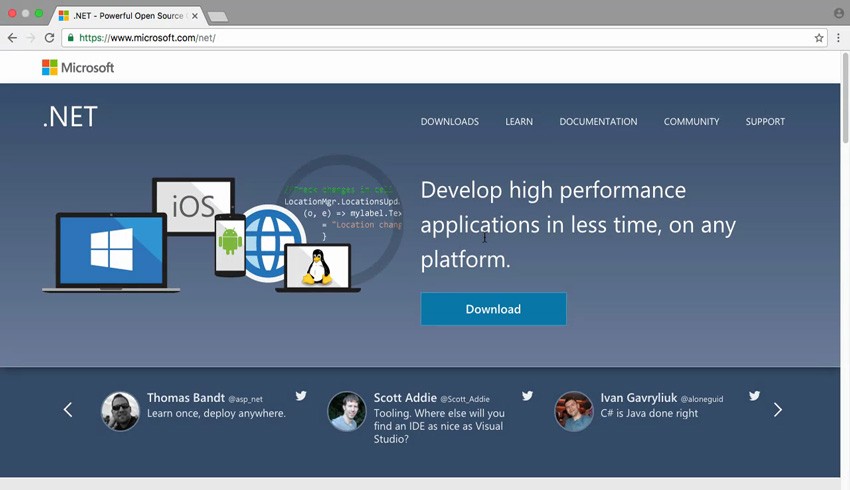Open the @asp_net Twitter handle
Image resolution: width=850 pixels, height=490 pixels.
coord(246,399)
